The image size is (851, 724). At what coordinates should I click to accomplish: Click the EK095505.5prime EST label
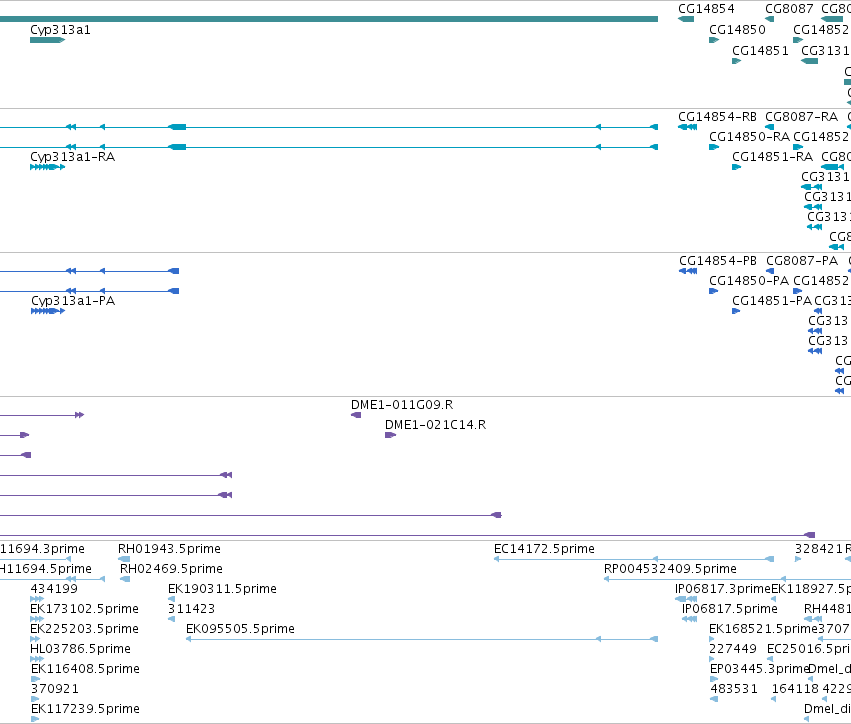tap(240, 629)
